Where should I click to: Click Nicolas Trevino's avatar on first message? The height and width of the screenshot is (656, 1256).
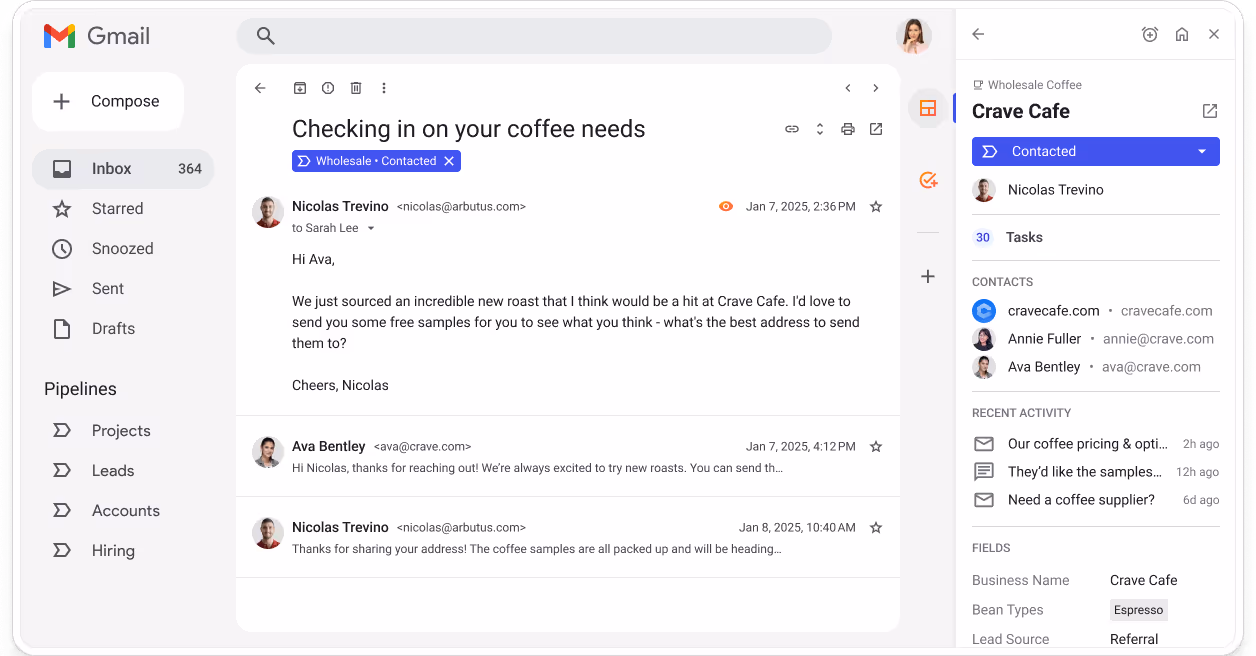tap(268, 212)
